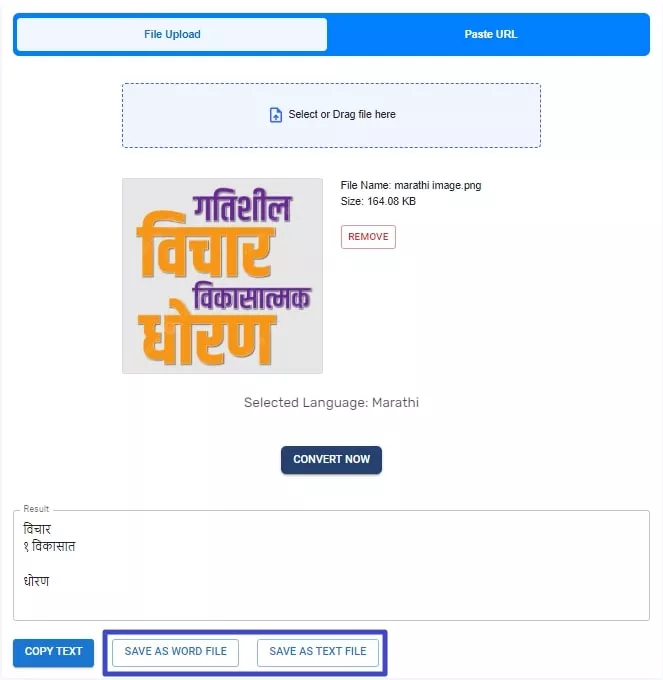This screenshot has height=680, width=663.
Task: Click the '१ विकासात' line in the Result box
Action: 49,547
